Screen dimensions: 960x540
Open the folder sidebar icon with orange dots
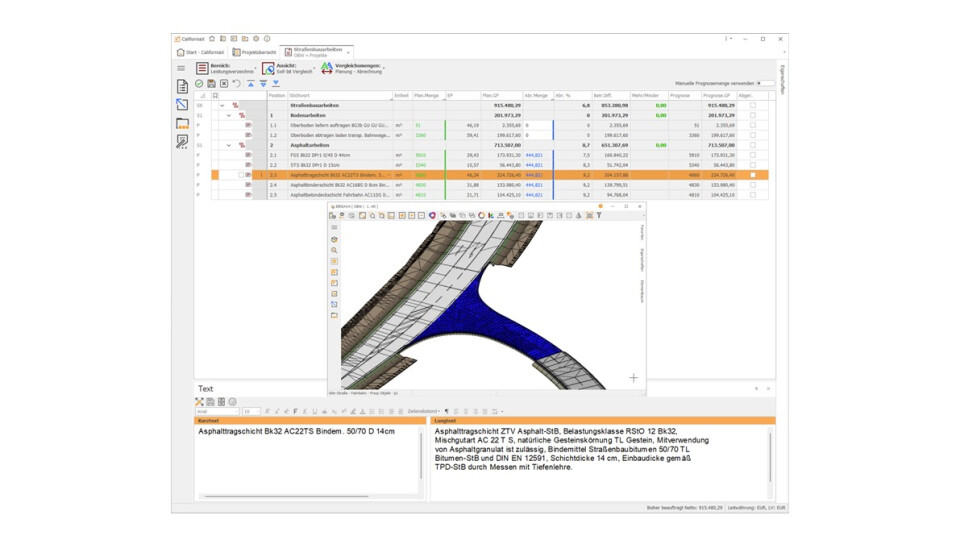coord(182,123)
